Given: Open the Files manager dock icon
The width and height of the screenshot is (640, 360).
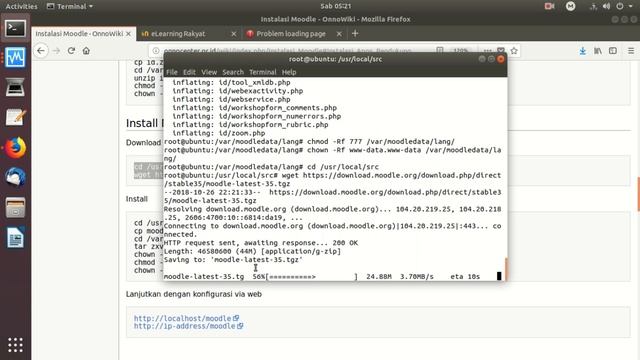Looking at the screenshot, I should (x=16, y=208).
